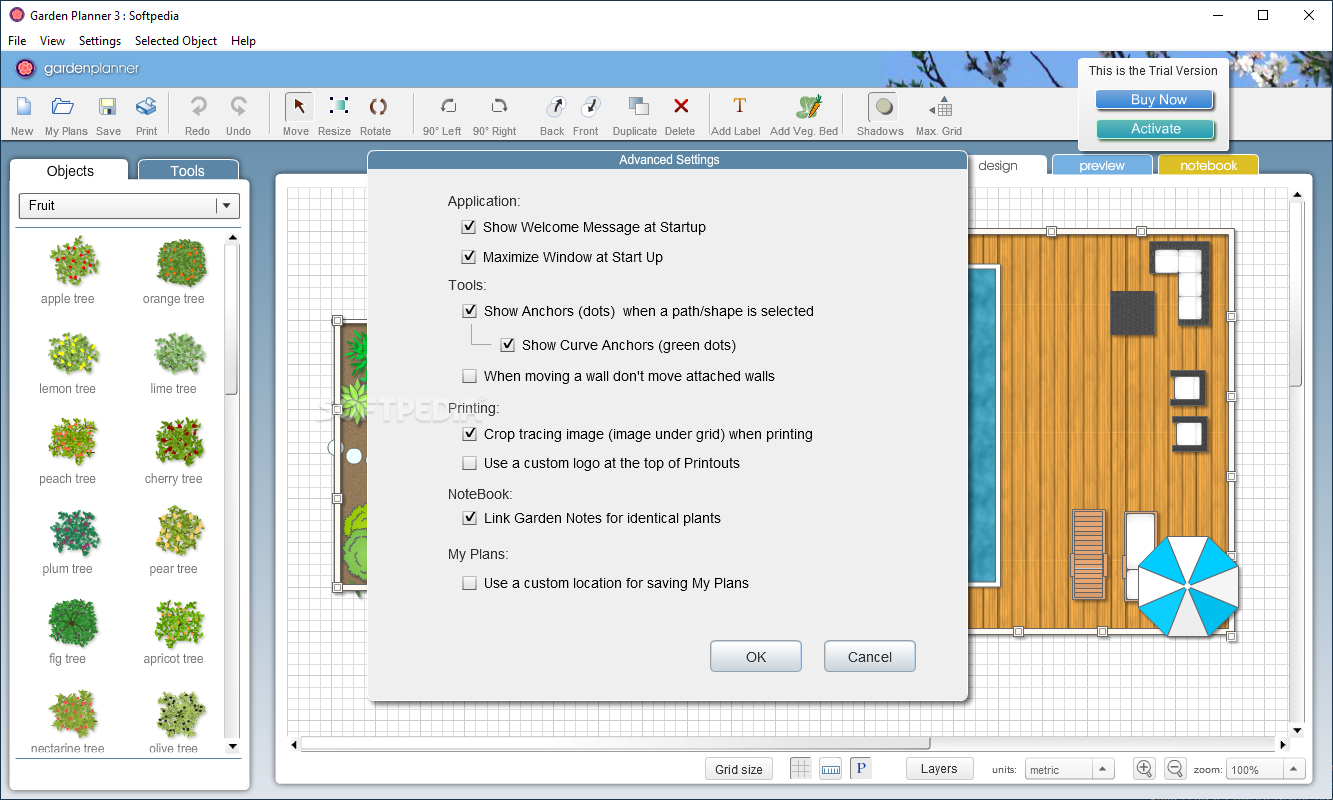Toggle Show Curve Anchors (green dots)
The image size is (1333, 800).
pyautogui.click(x=507, y=345)
